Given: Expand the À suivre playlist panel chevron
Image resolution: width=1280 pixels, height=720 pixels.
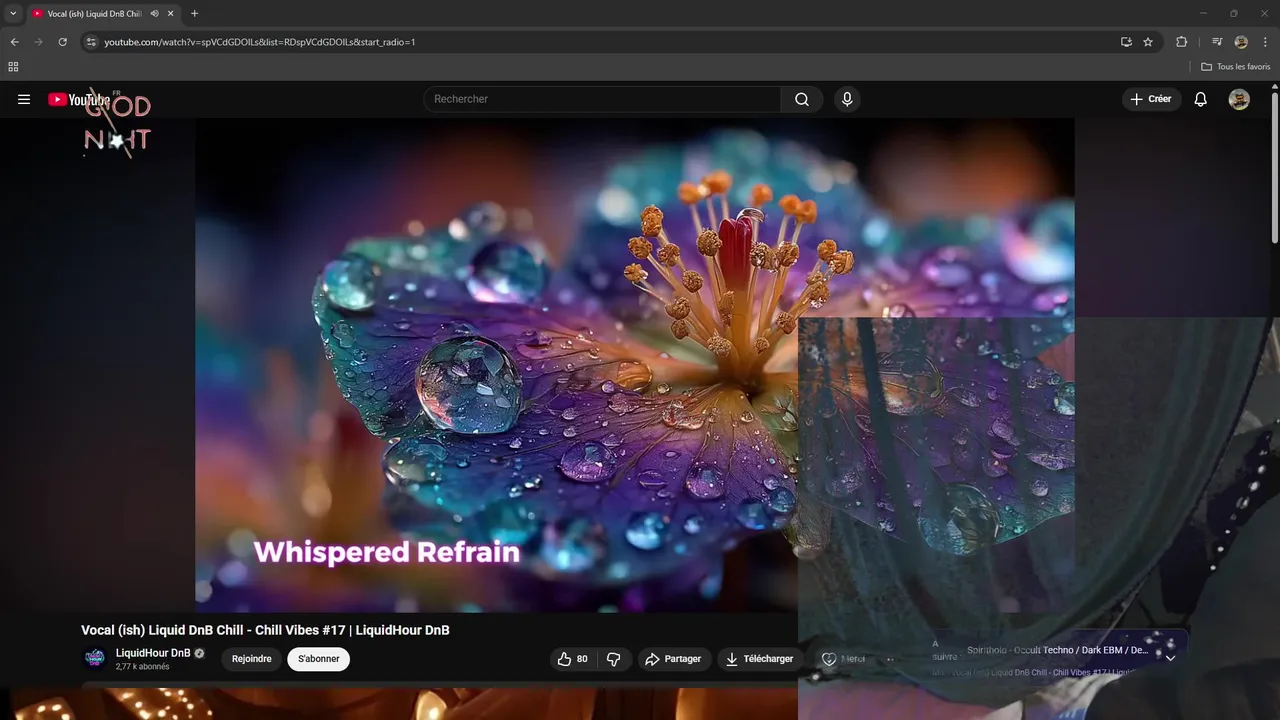Looking at the screenshot, I should click(x=1170, y=657).
